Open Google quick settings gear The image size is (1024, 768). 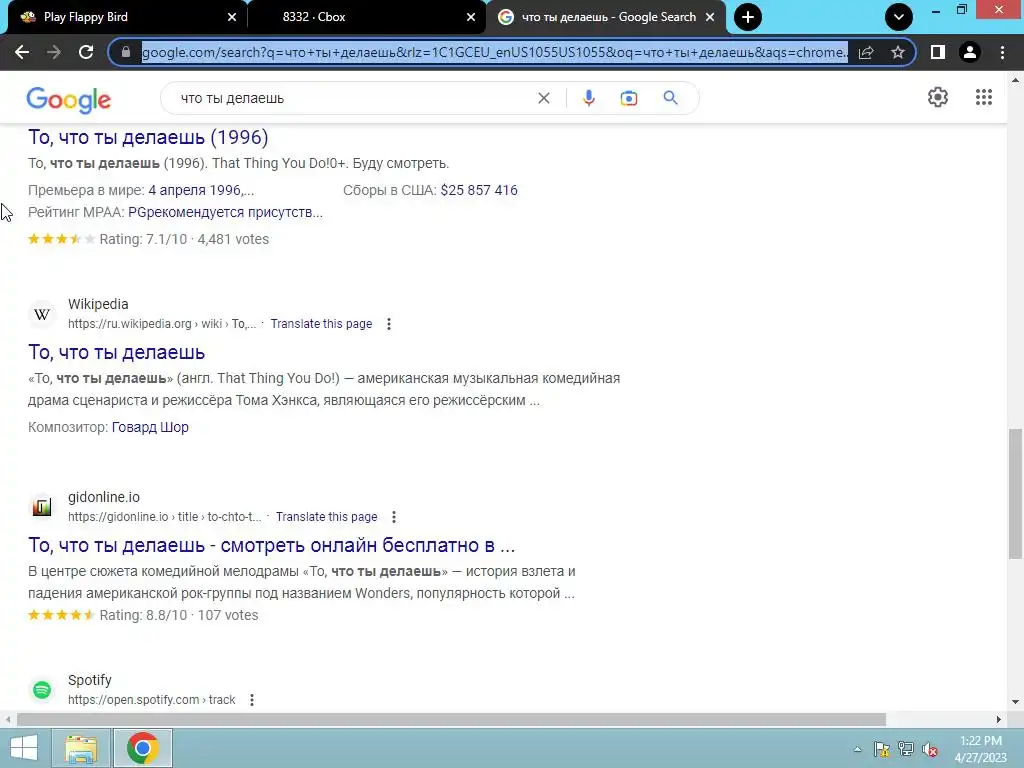point(938,97)
